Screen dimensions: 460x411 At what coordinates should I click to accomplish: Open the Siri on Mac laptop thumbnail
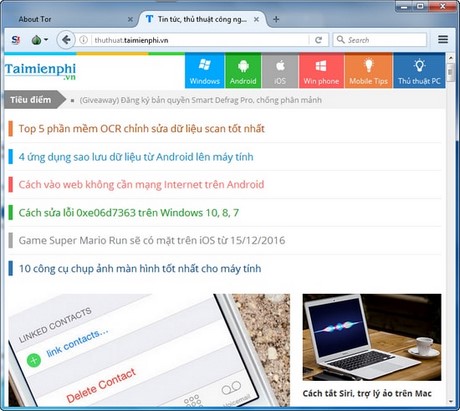(372, 337)
